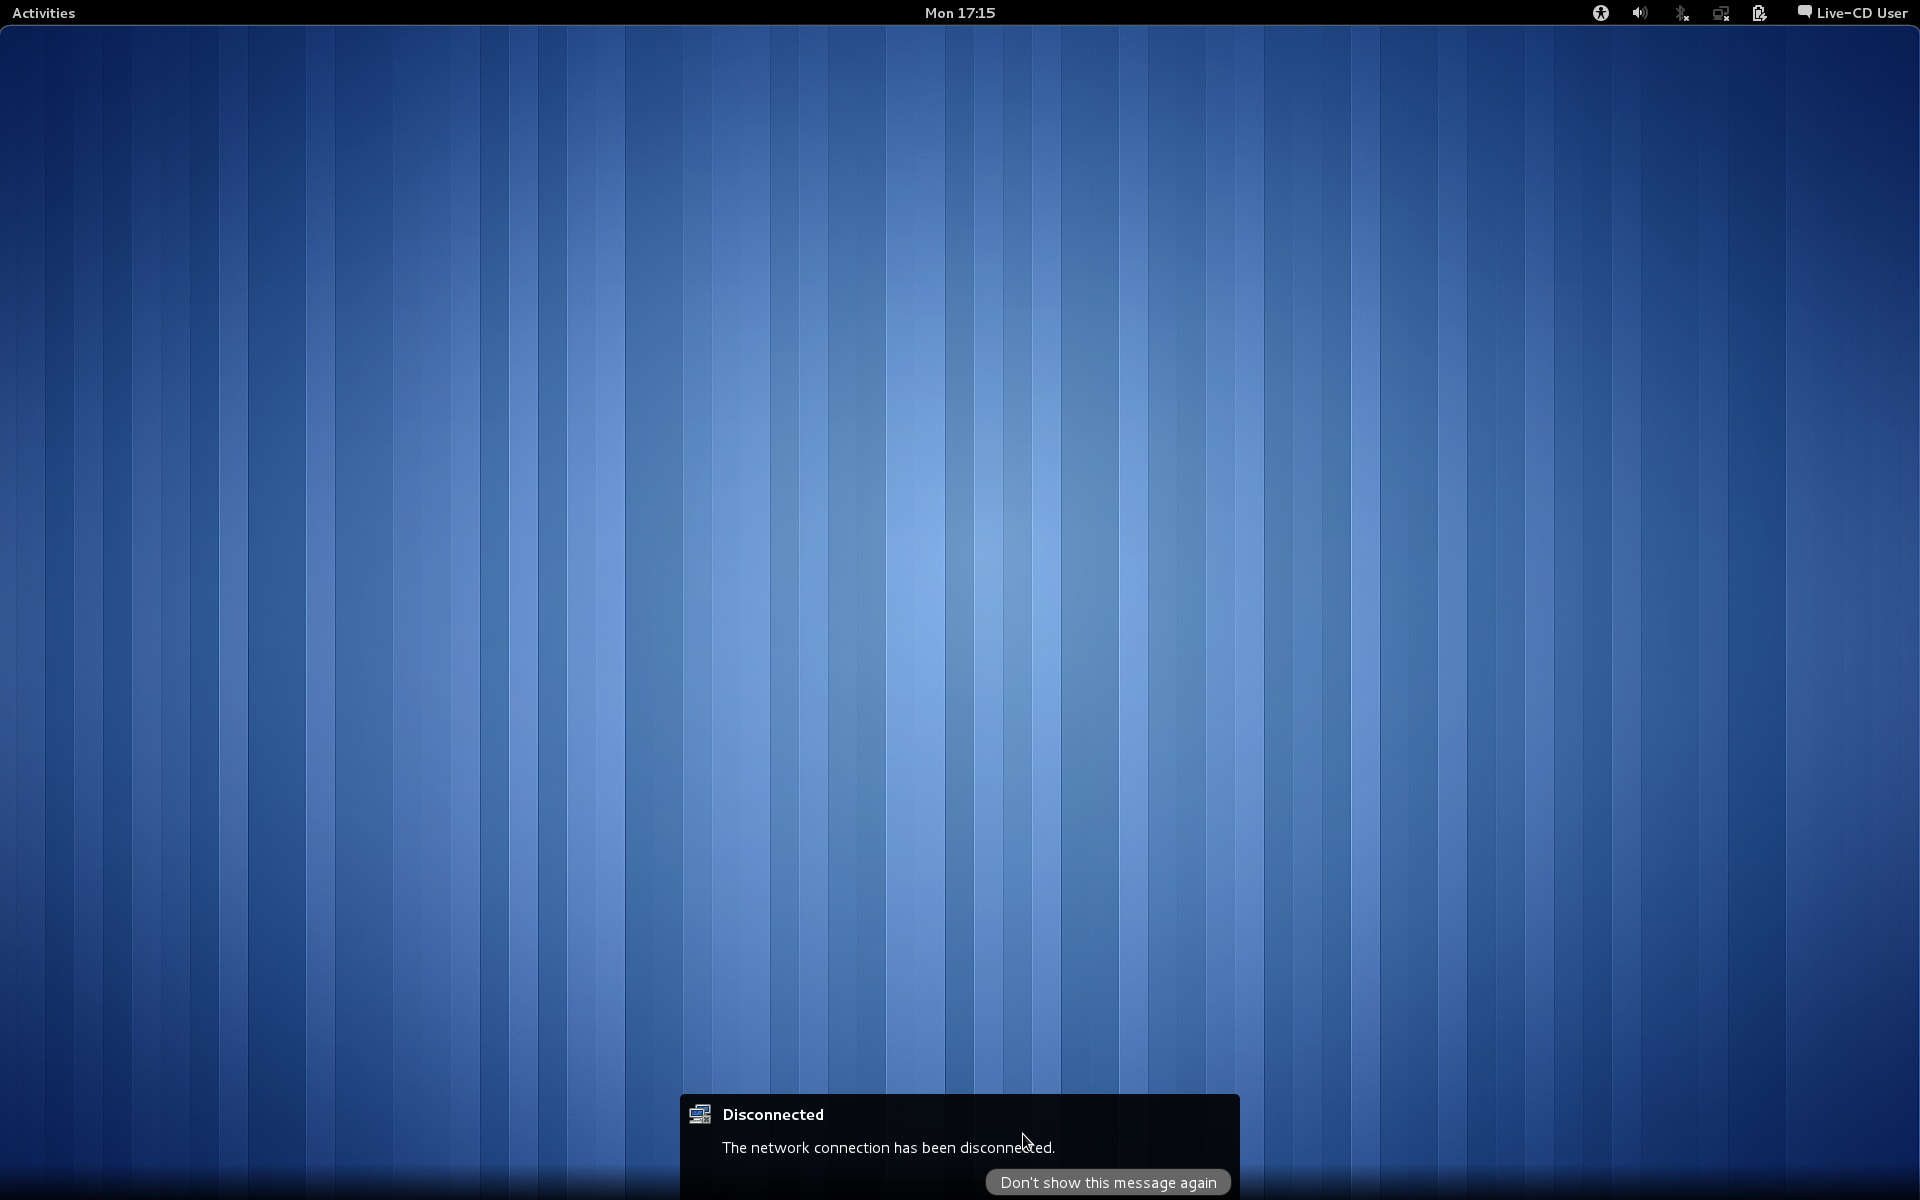Screen dimensions: 1920x1200
Task: Open the Activities overview
Action: click(43, 13)
